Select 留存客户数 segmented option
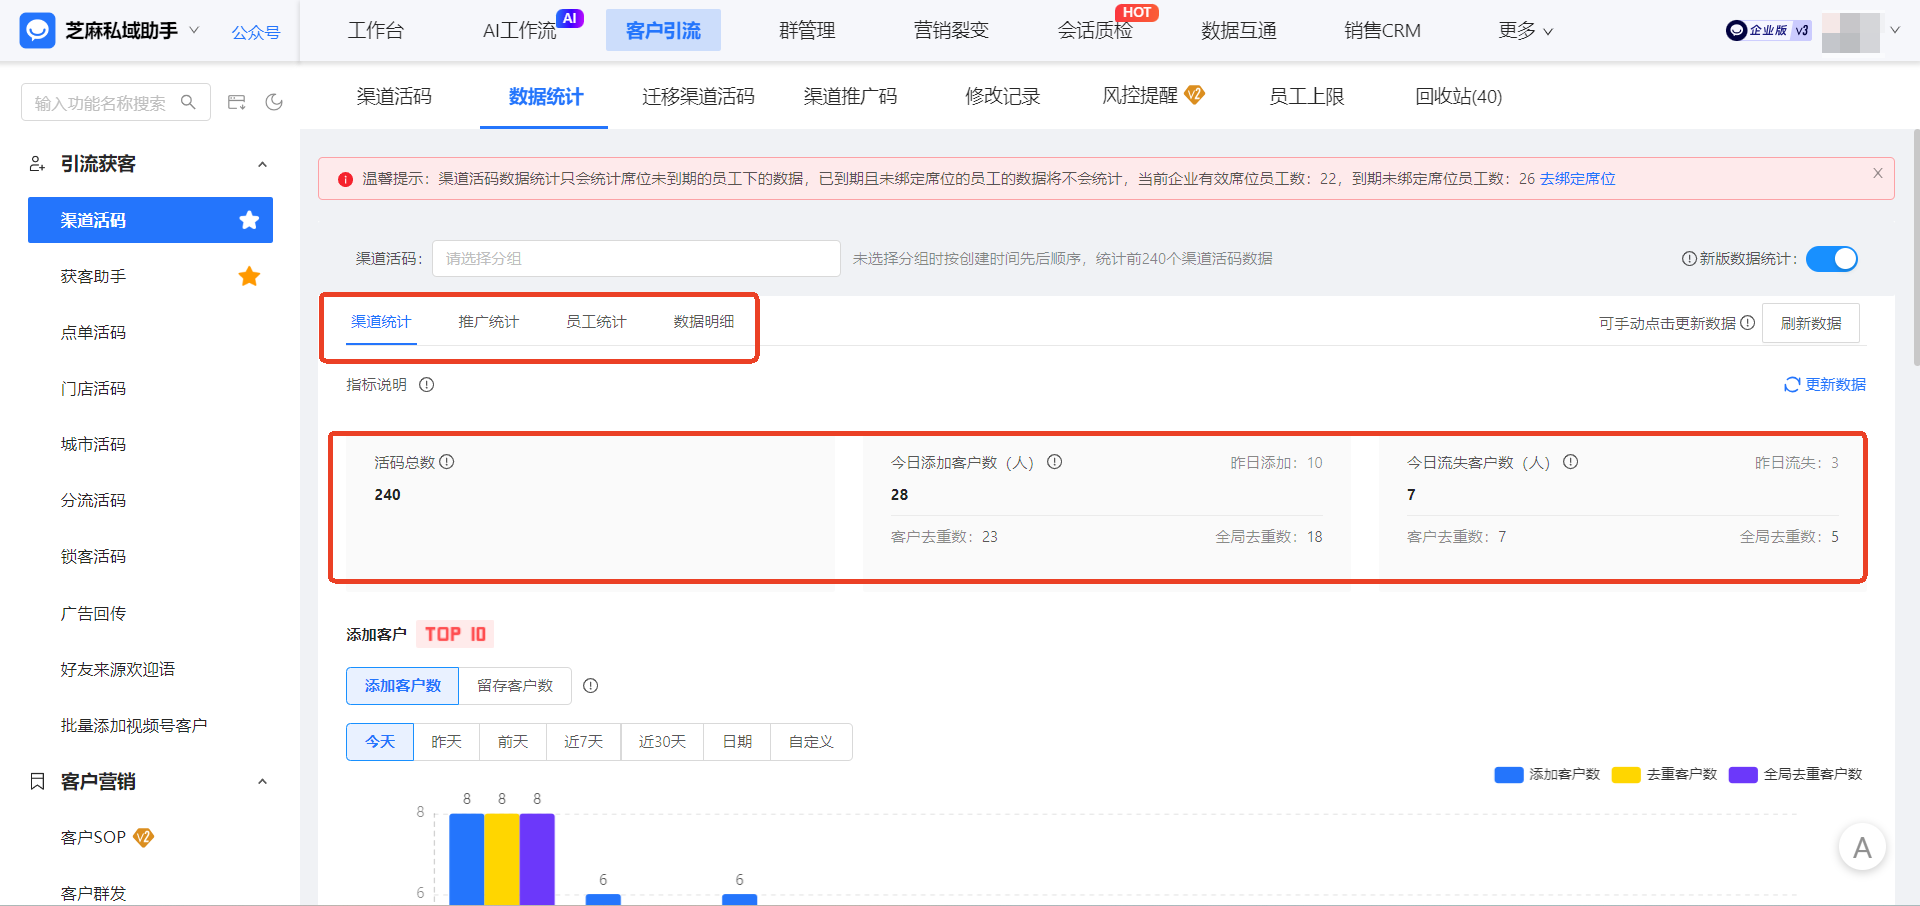Viewport: 1920px width, 906px height. [x=515, y=686]
